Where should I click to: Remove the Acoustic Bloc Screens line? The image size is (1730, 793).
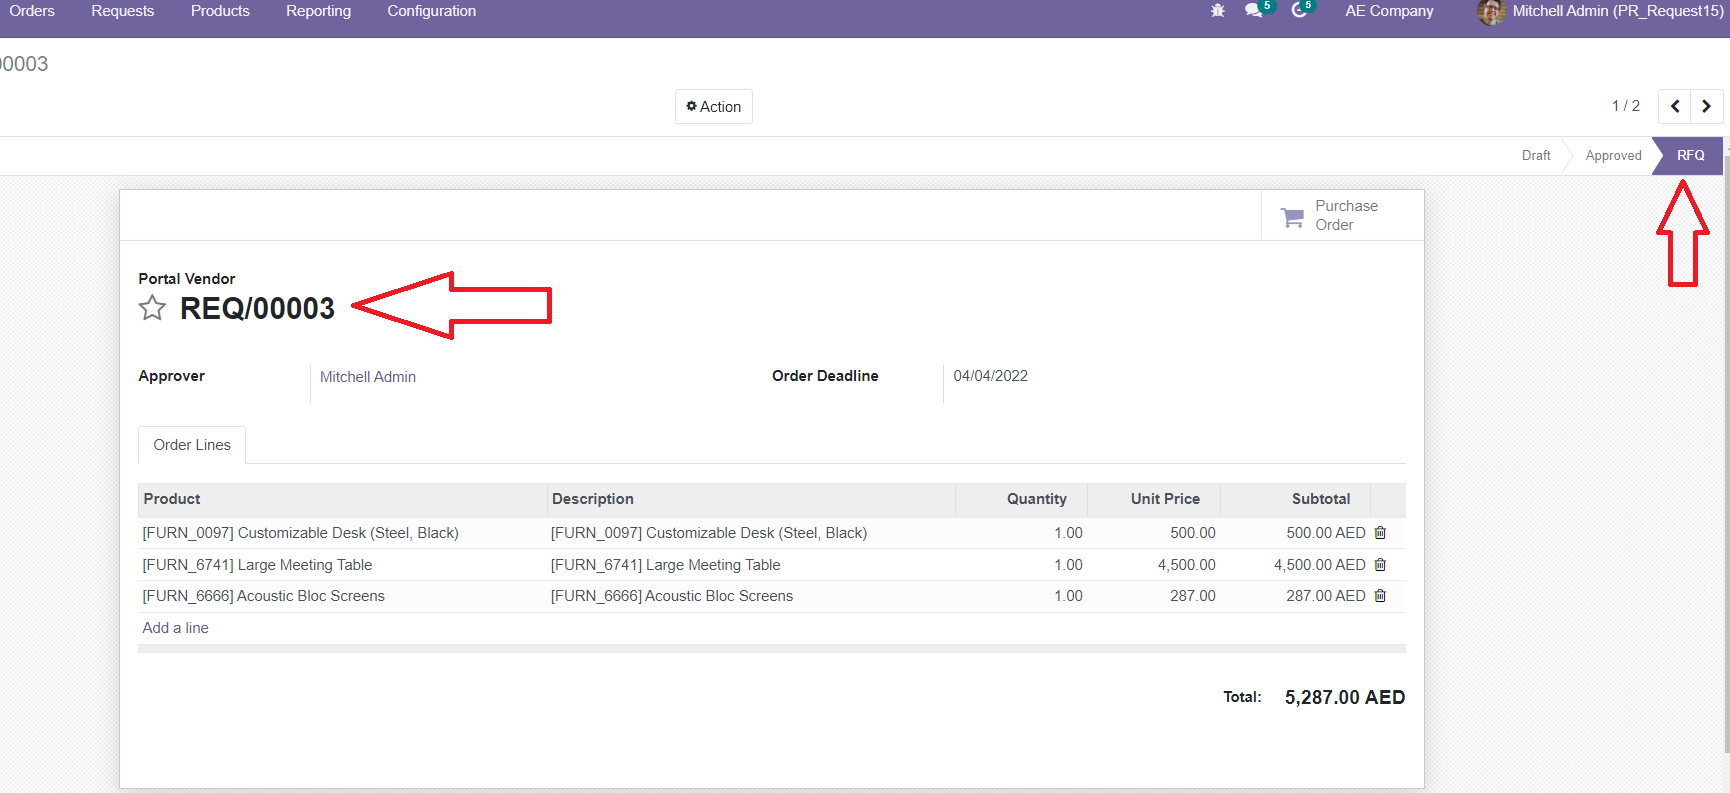point(1380,596)
